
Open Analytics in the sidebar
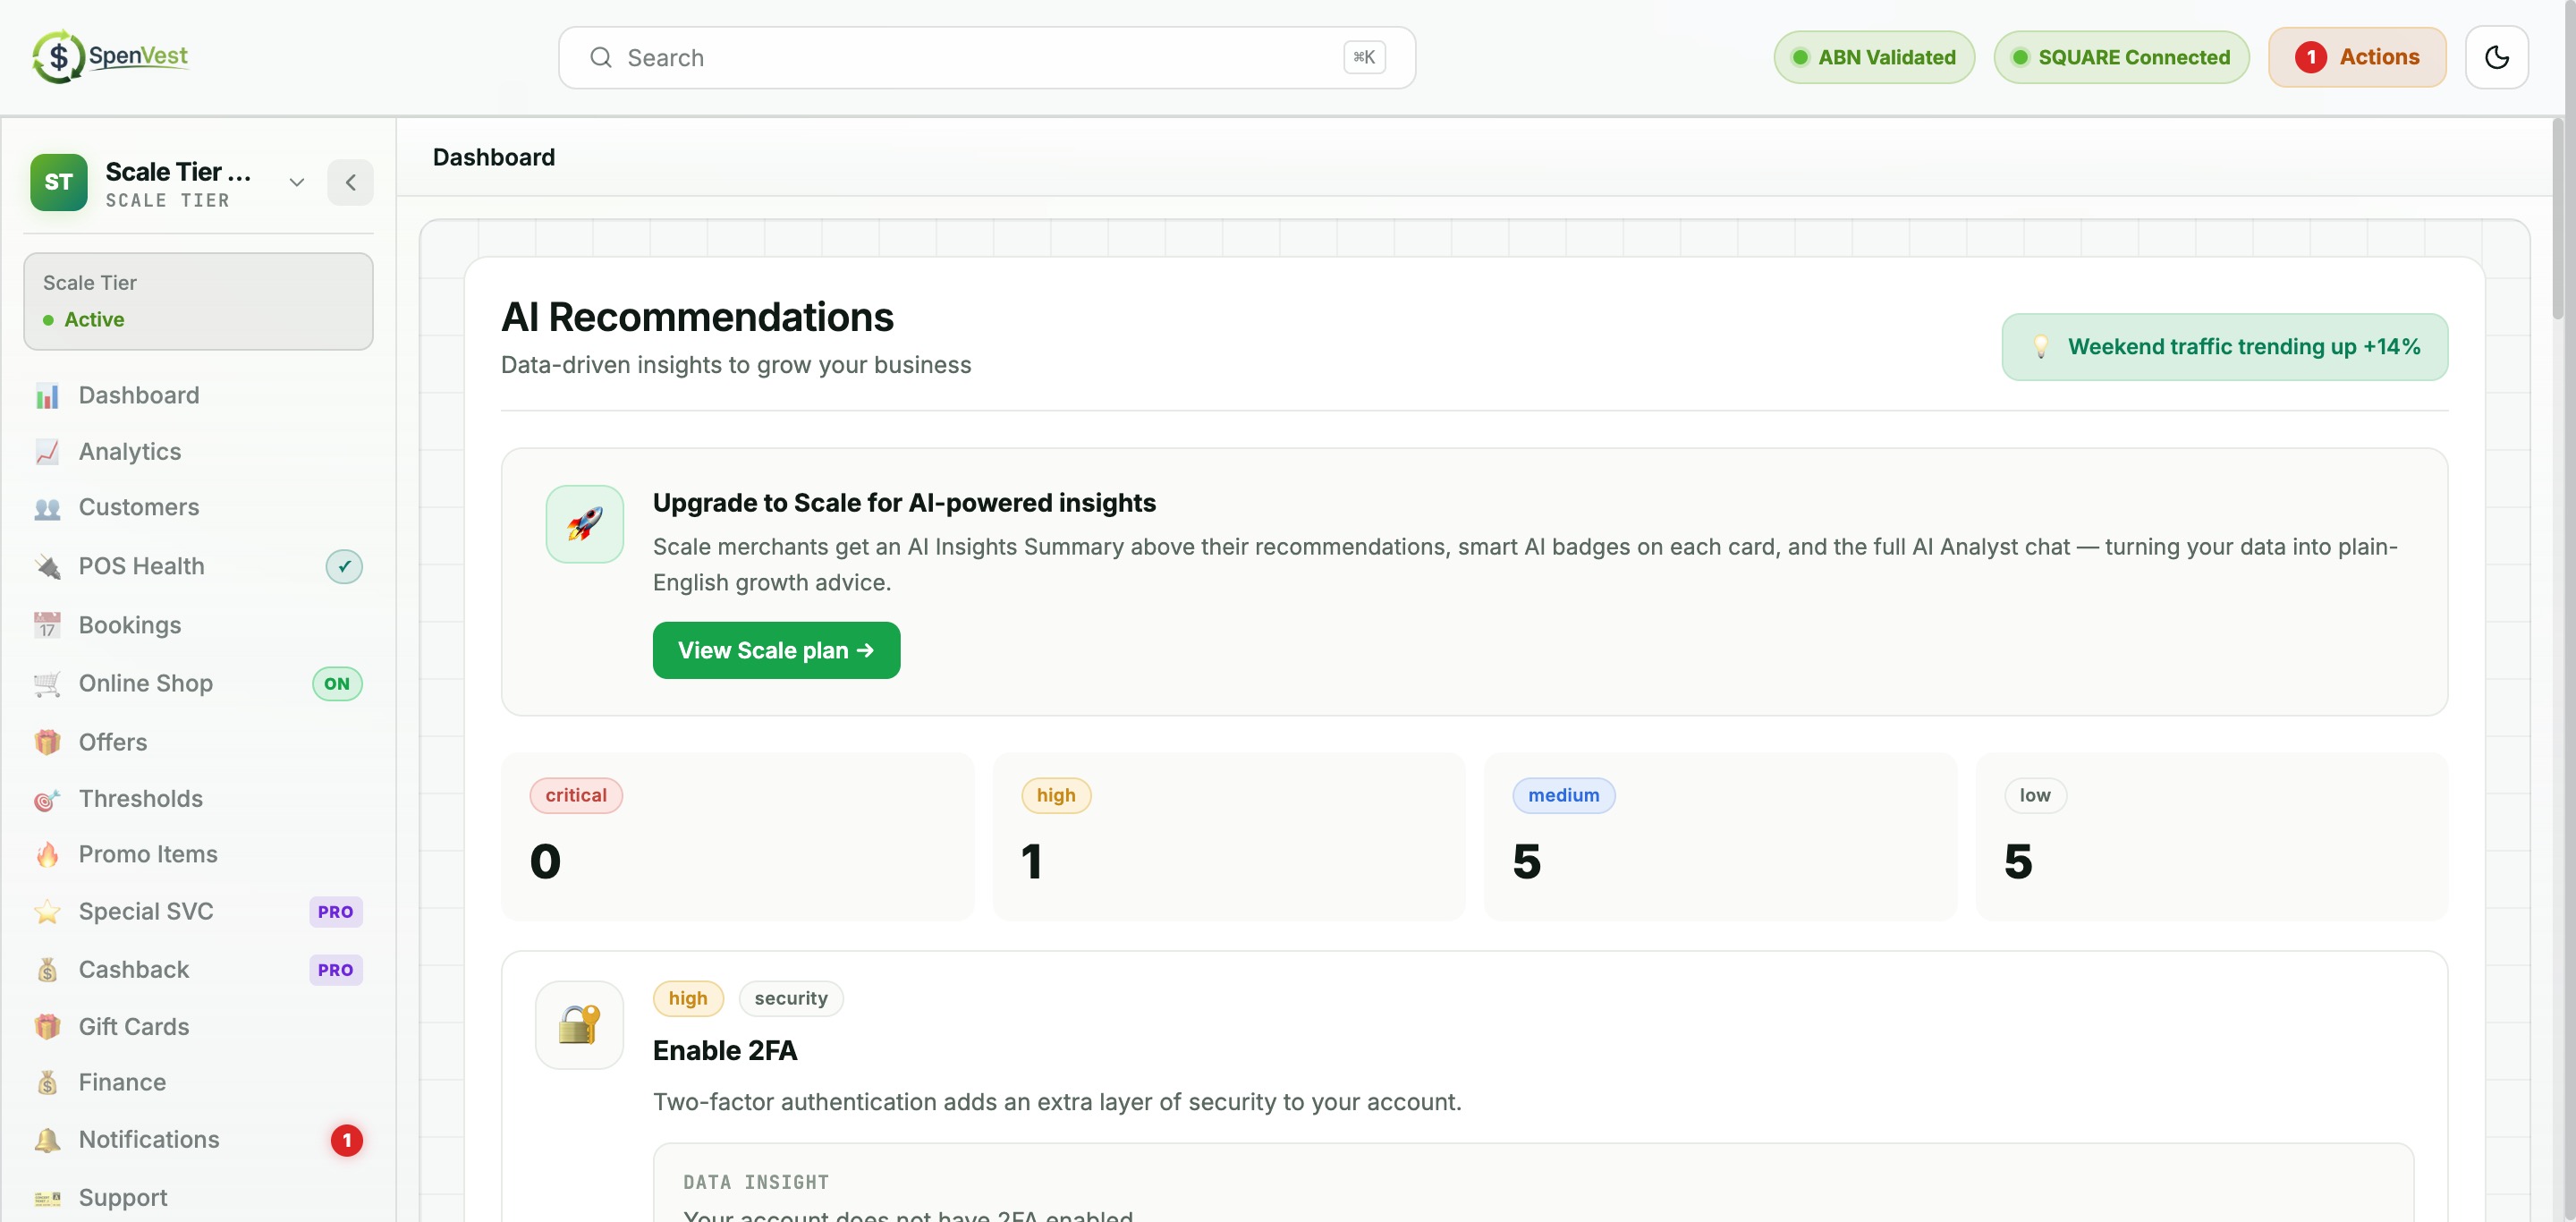pyautogui.click(x=198, y=452)
